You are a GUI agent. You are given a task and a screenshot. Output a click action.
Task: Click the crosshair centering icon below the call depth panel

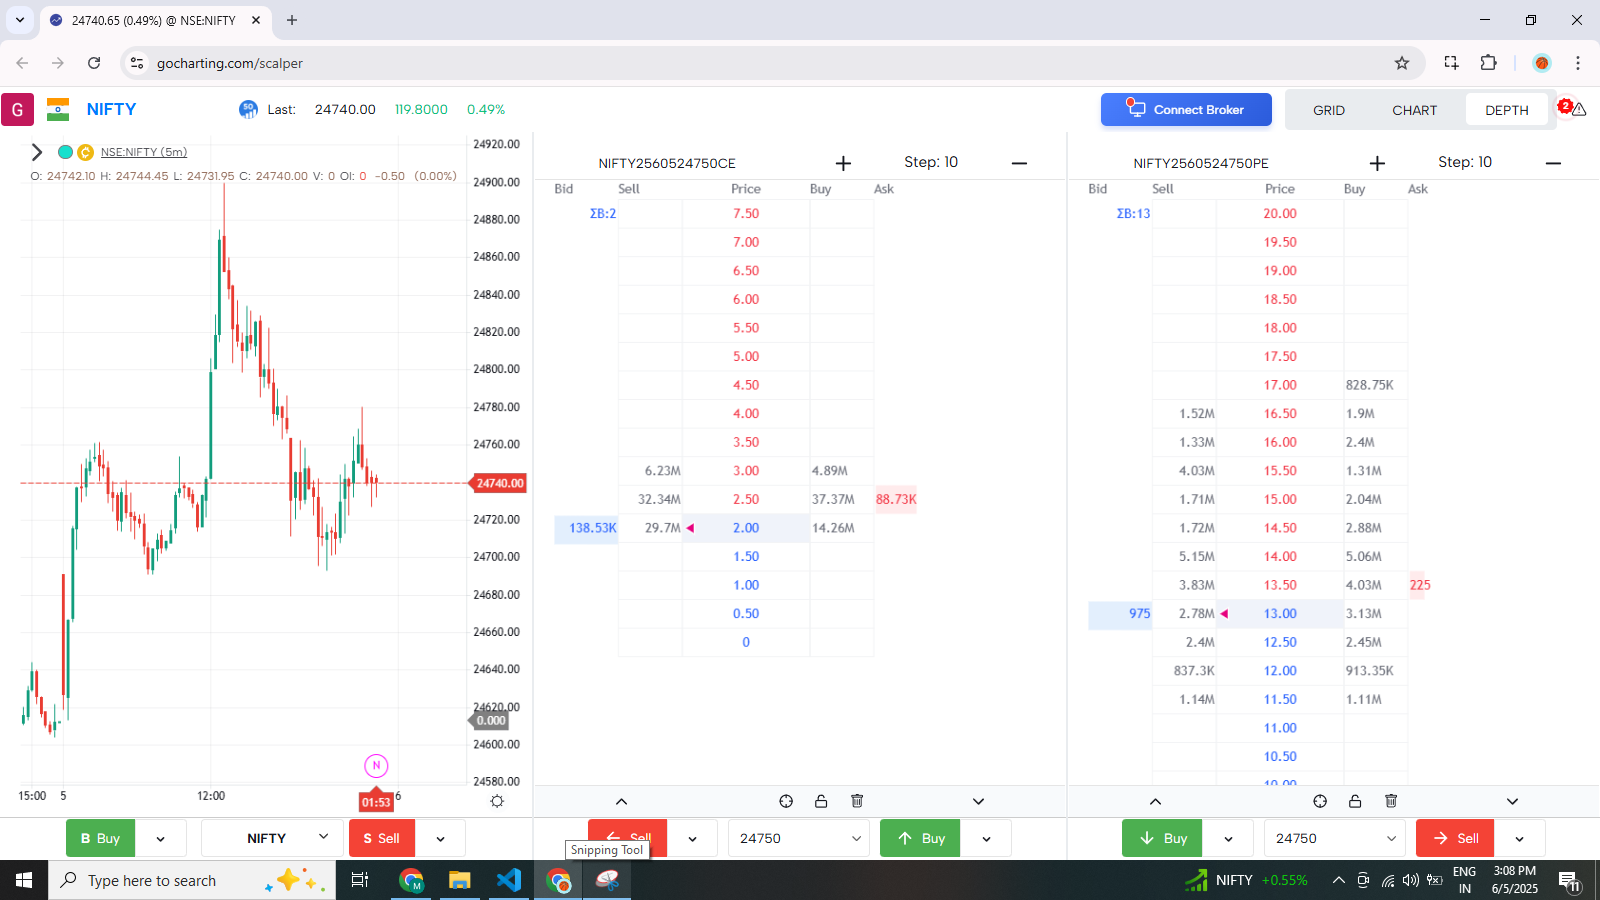pos(786,801)
